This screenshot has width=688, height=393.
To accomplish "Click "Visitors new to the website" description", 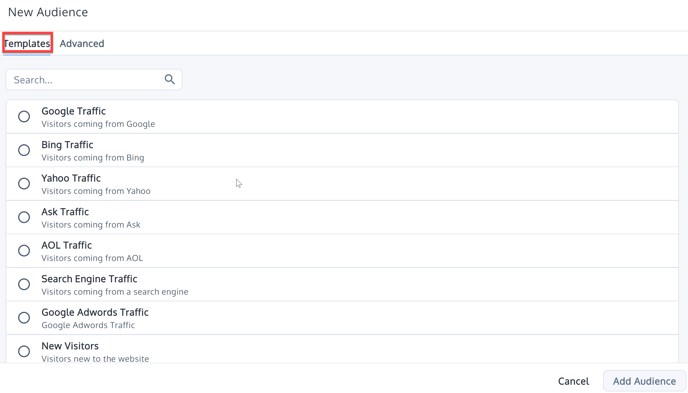I will tap(95, 359).
